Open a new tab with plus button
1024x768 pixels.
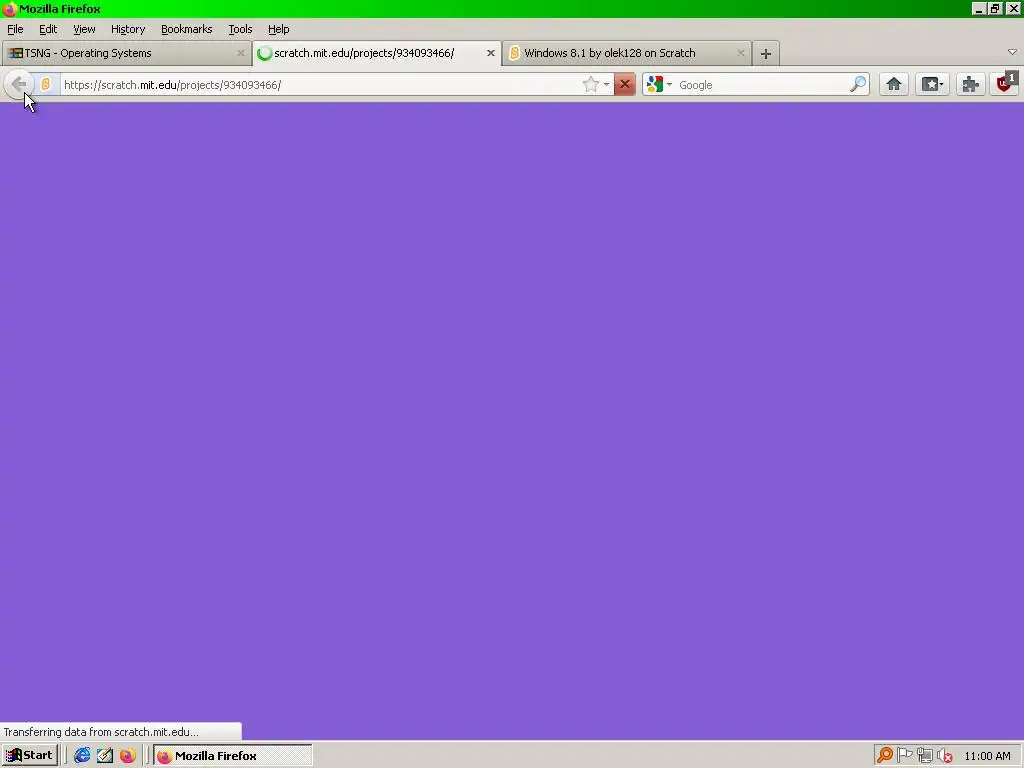click(x=766, y=54)
